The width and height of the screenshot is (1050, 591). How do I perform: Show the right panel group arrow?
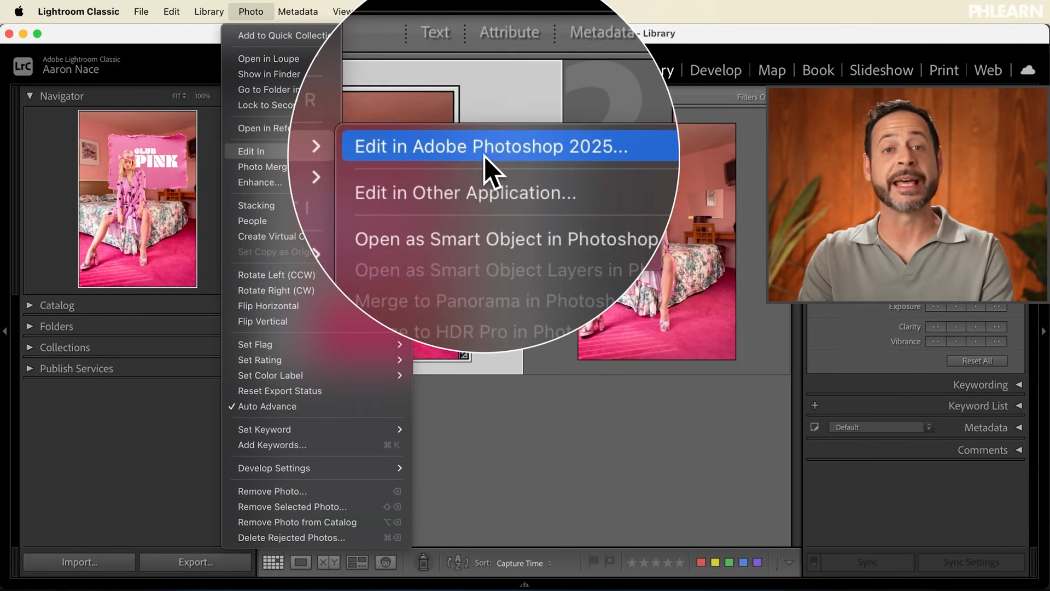pyautogui.click(x=1043, y=331)
